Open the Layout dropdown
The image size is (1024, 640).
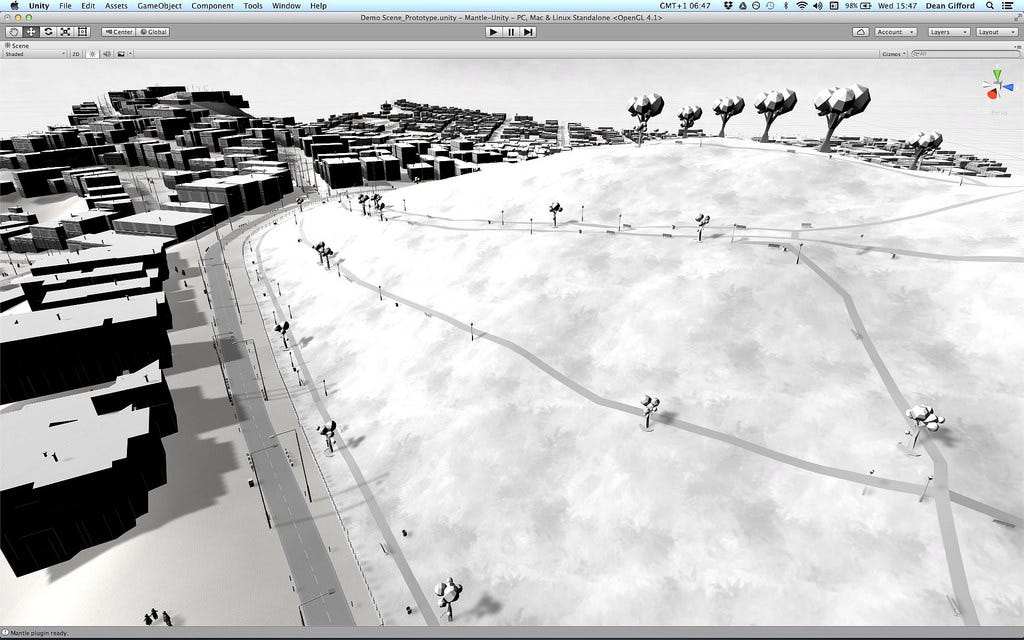pos(996,31)
